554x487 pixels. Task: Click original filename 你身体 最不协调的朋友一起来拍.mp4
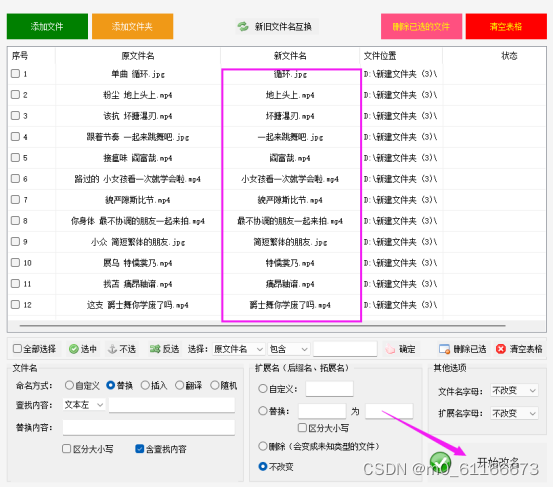pyautogui.click(x=138, y=221)
